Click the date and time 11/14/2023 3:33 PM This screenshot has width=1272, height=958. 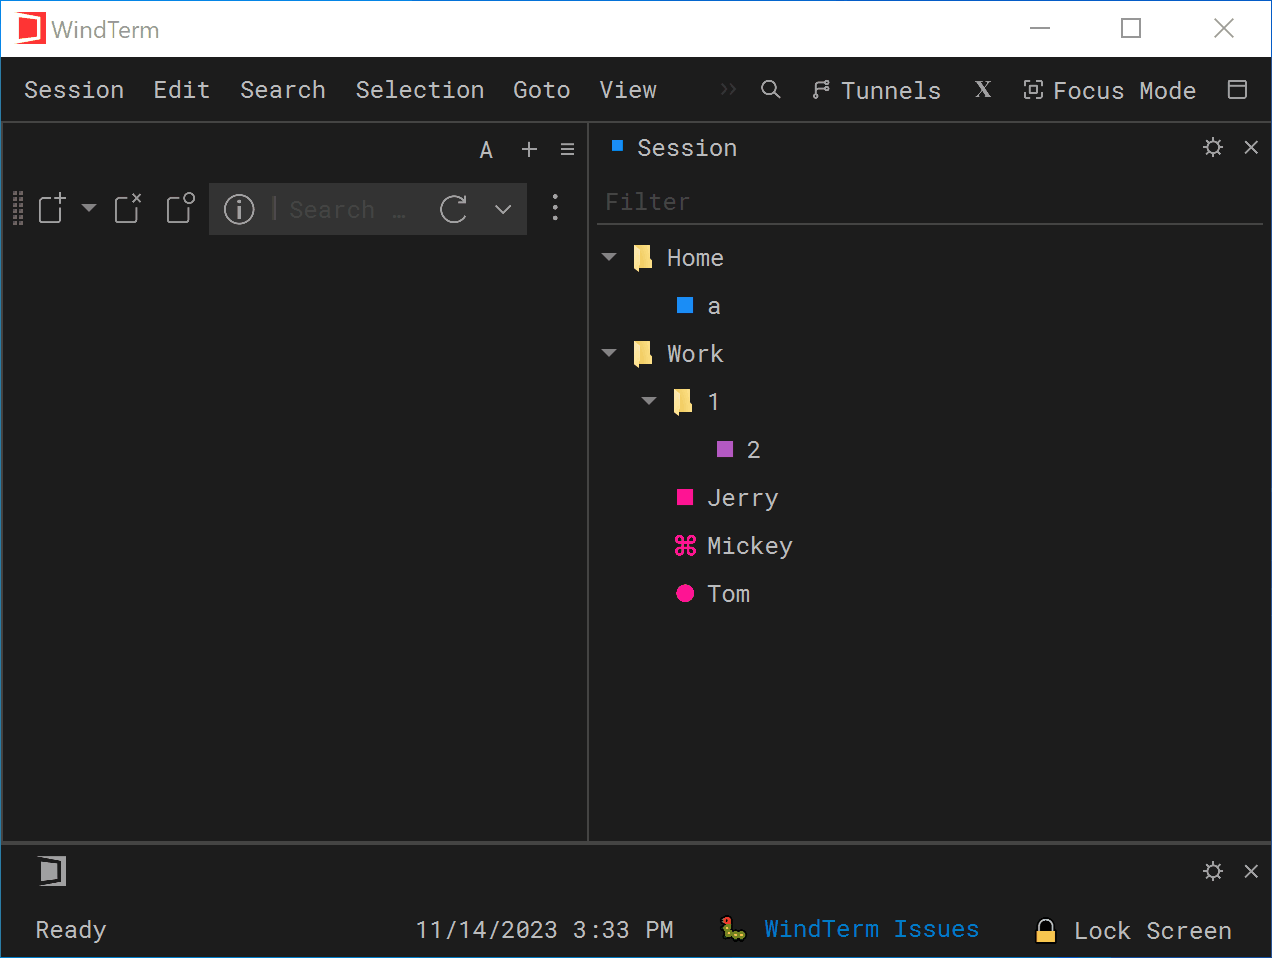click(x=544, y=930)
